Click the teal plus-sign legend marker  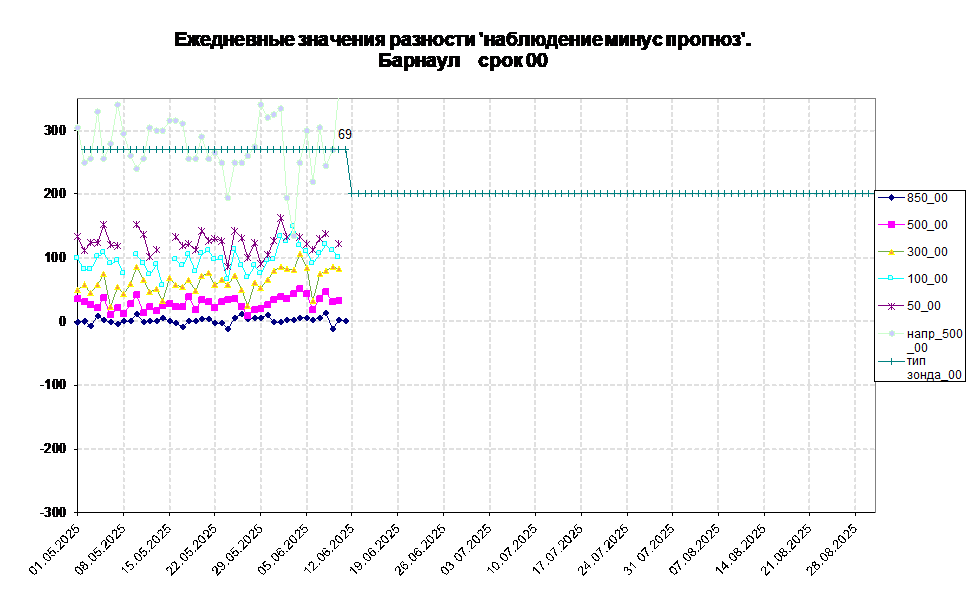click(x=891, y=362)
